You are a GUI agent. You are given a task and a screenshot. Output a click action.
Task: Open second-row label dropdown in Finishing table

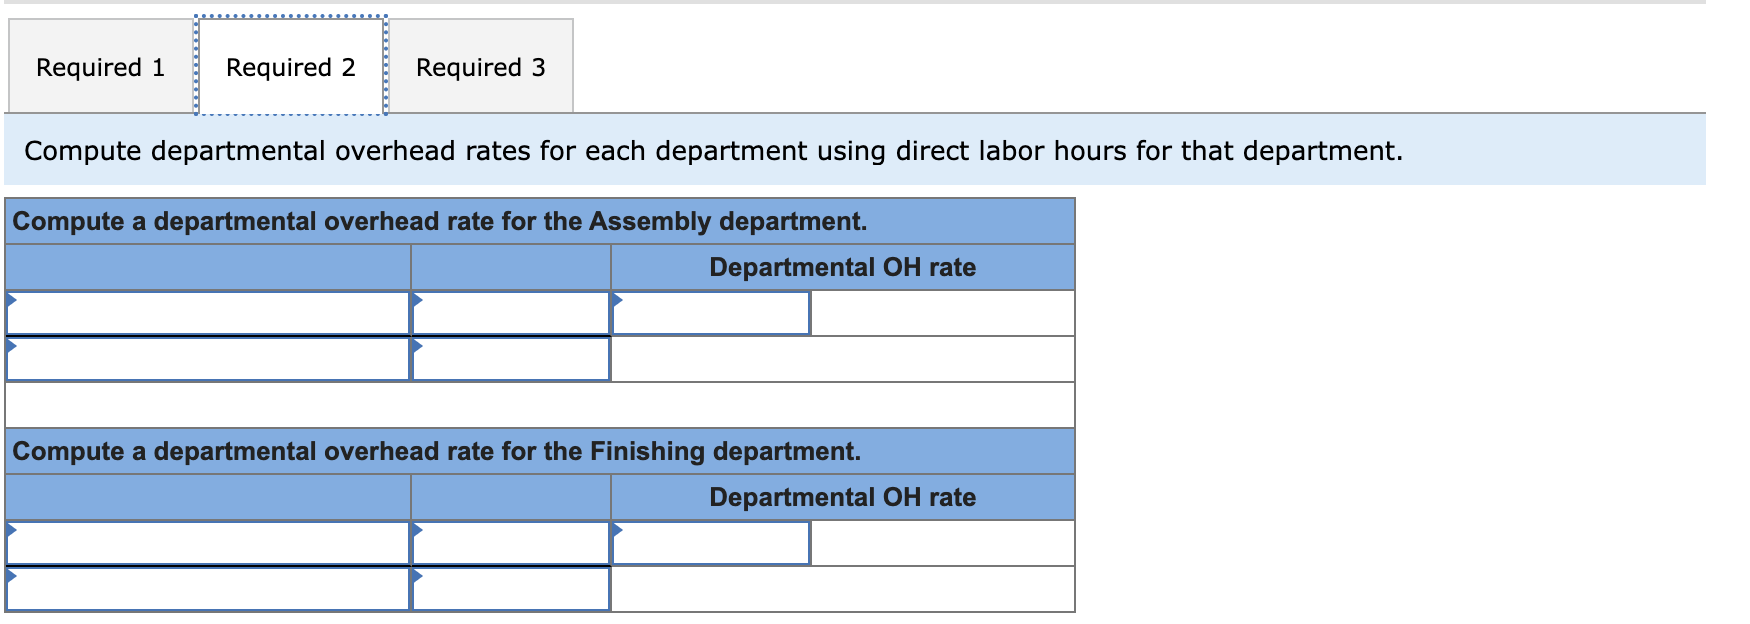[x=208, y=589]
